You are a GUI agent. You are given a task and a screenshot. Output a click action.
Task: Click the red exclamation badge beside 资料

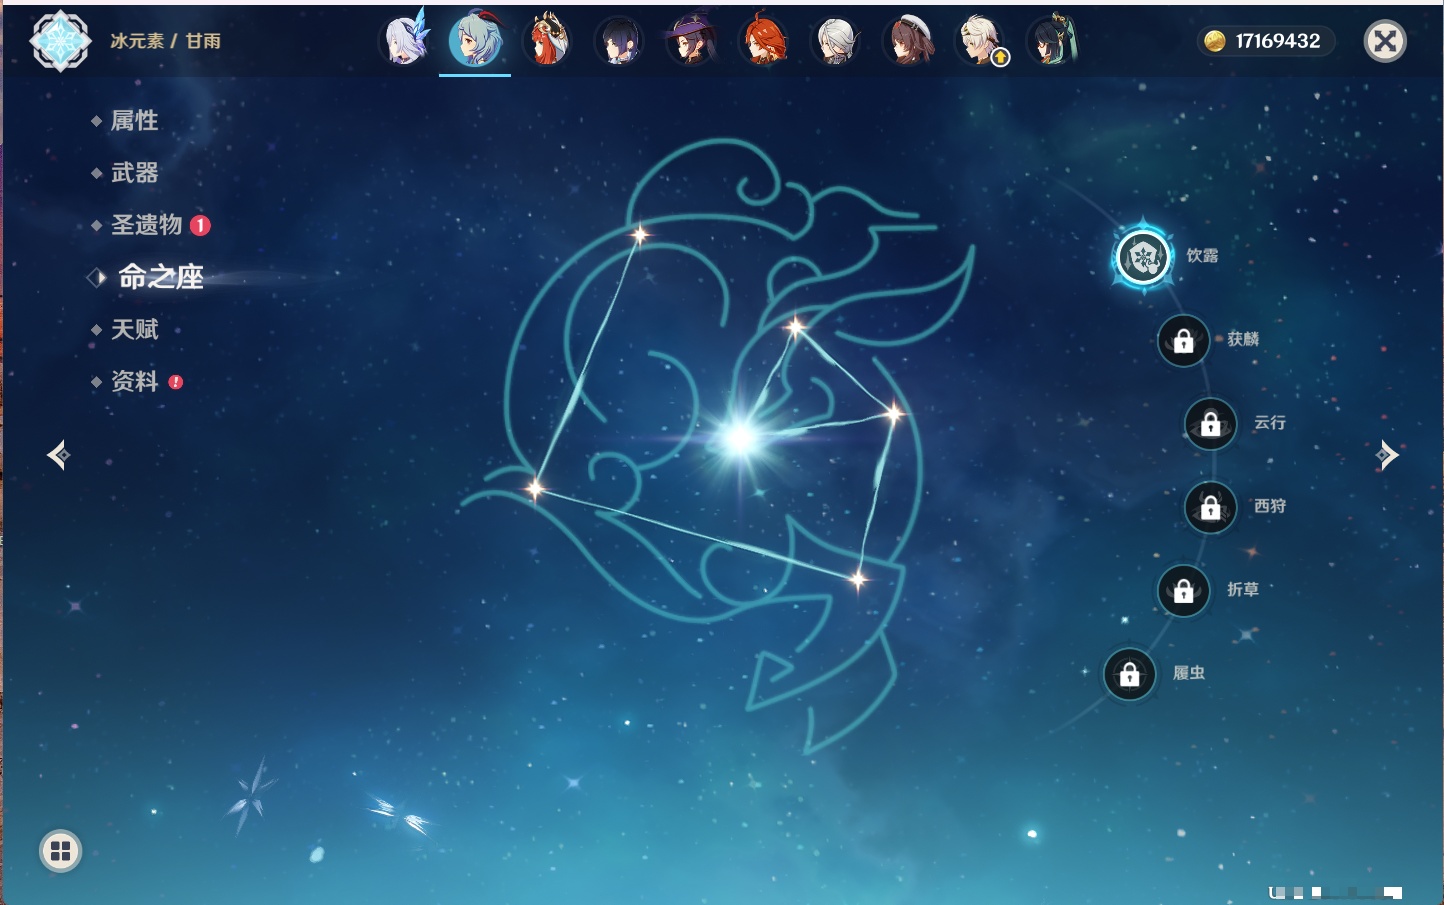coord(176,382)
